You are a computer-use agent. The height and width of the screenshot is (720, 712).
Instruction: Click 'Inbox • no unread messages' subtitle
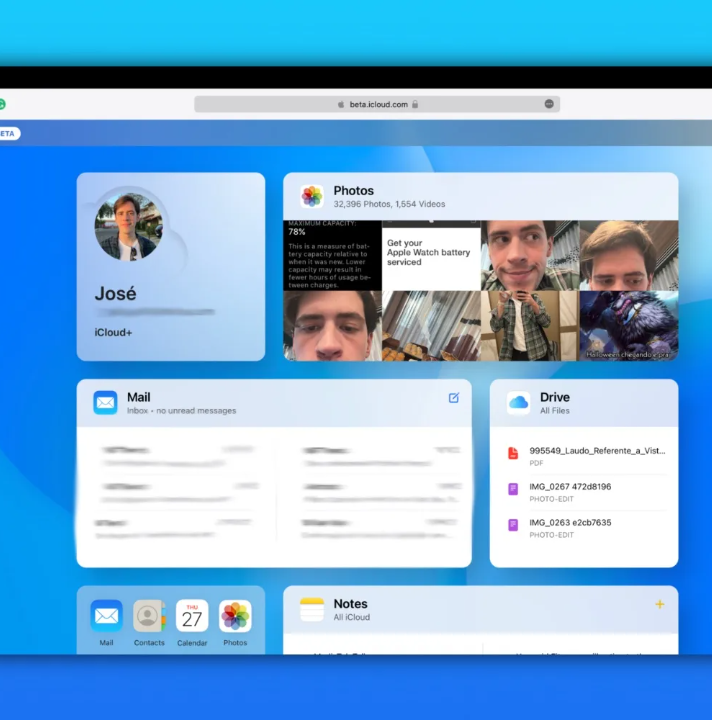(x=181, y=411)
